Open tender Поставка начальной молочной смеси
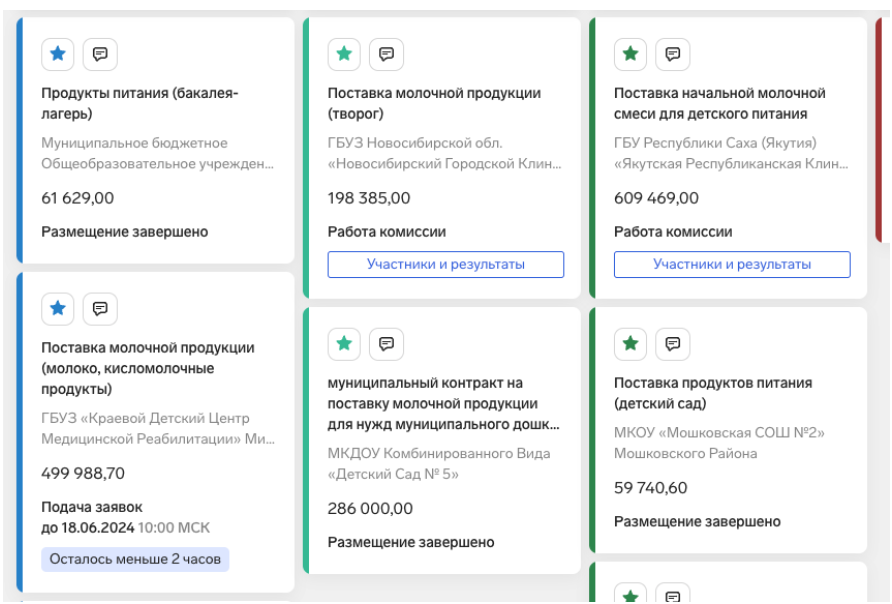892x604 pixels. click(x=720, y=104)
